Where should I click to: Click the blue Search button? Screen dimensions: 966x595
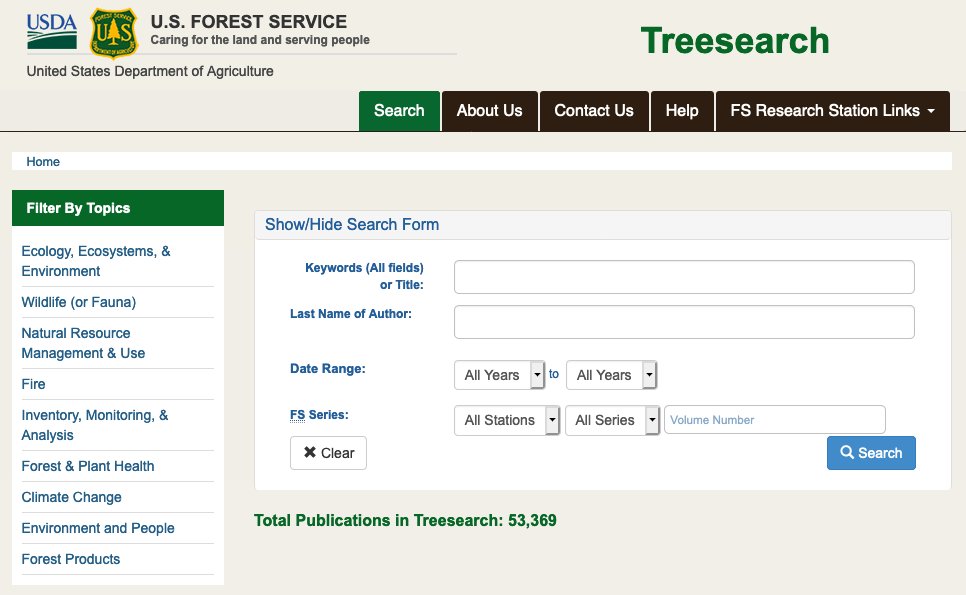click(871, 453)
